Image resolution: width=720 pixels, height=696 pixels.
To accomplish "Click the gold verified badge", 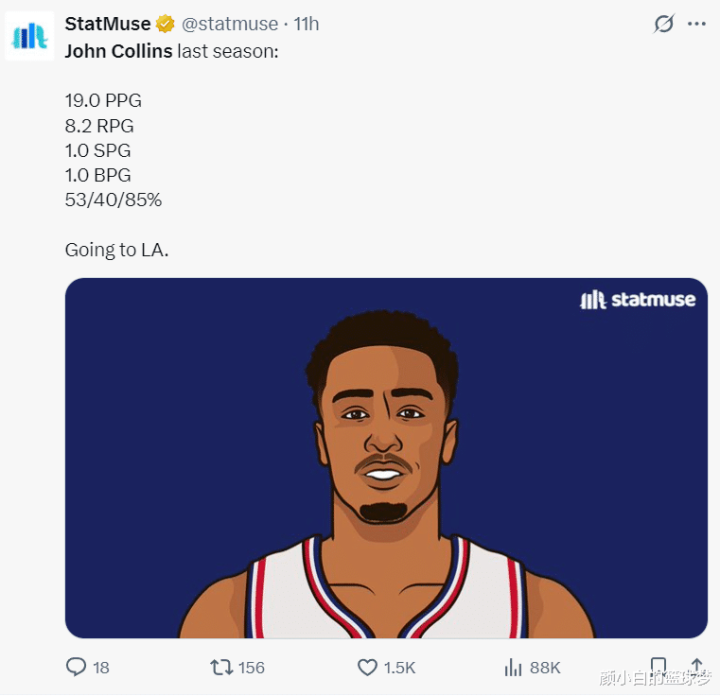I will pos(166,23).
